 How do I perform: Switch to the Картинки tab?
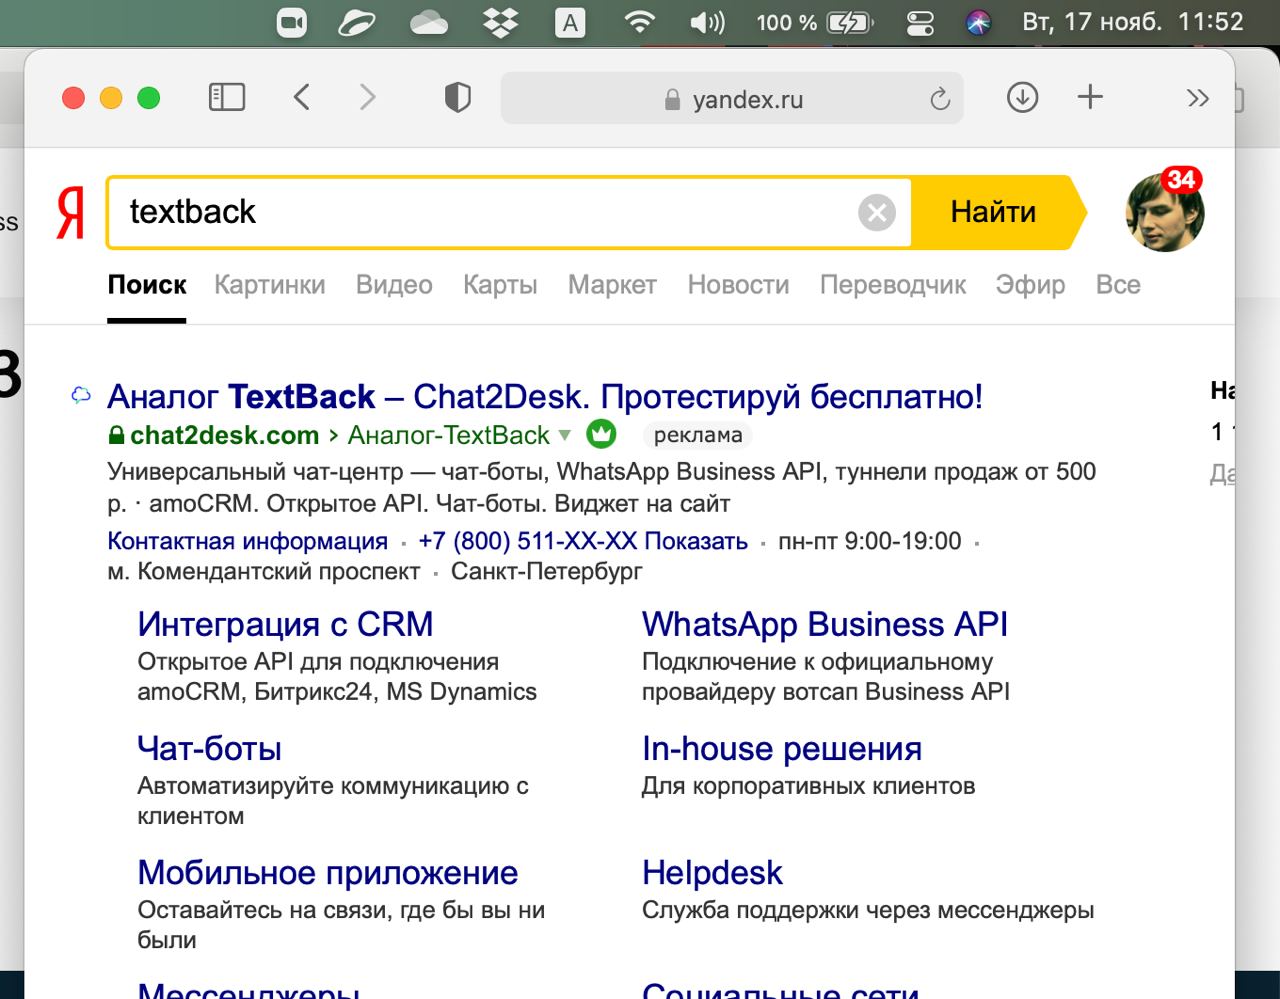click(x=270, y=285)
